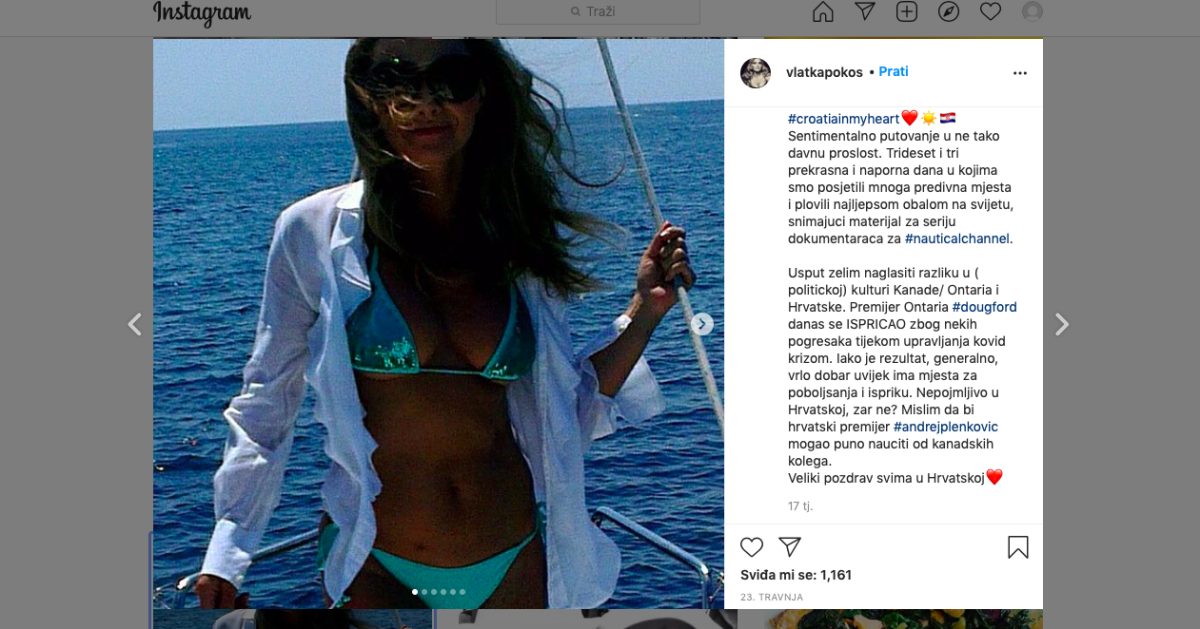Open profile avatar in top bar
This screenshot has height=629, width=1200.
tap(1032, 11)
